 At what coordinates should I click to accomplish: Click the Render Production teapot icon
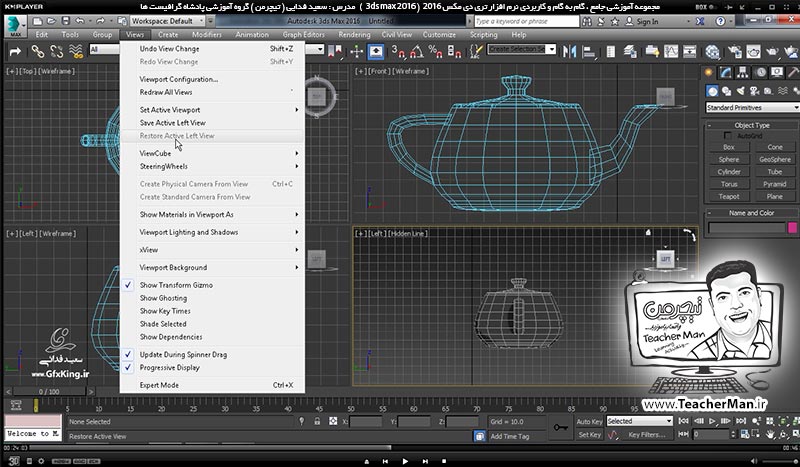pyautogui.click(x=772, y=51)
